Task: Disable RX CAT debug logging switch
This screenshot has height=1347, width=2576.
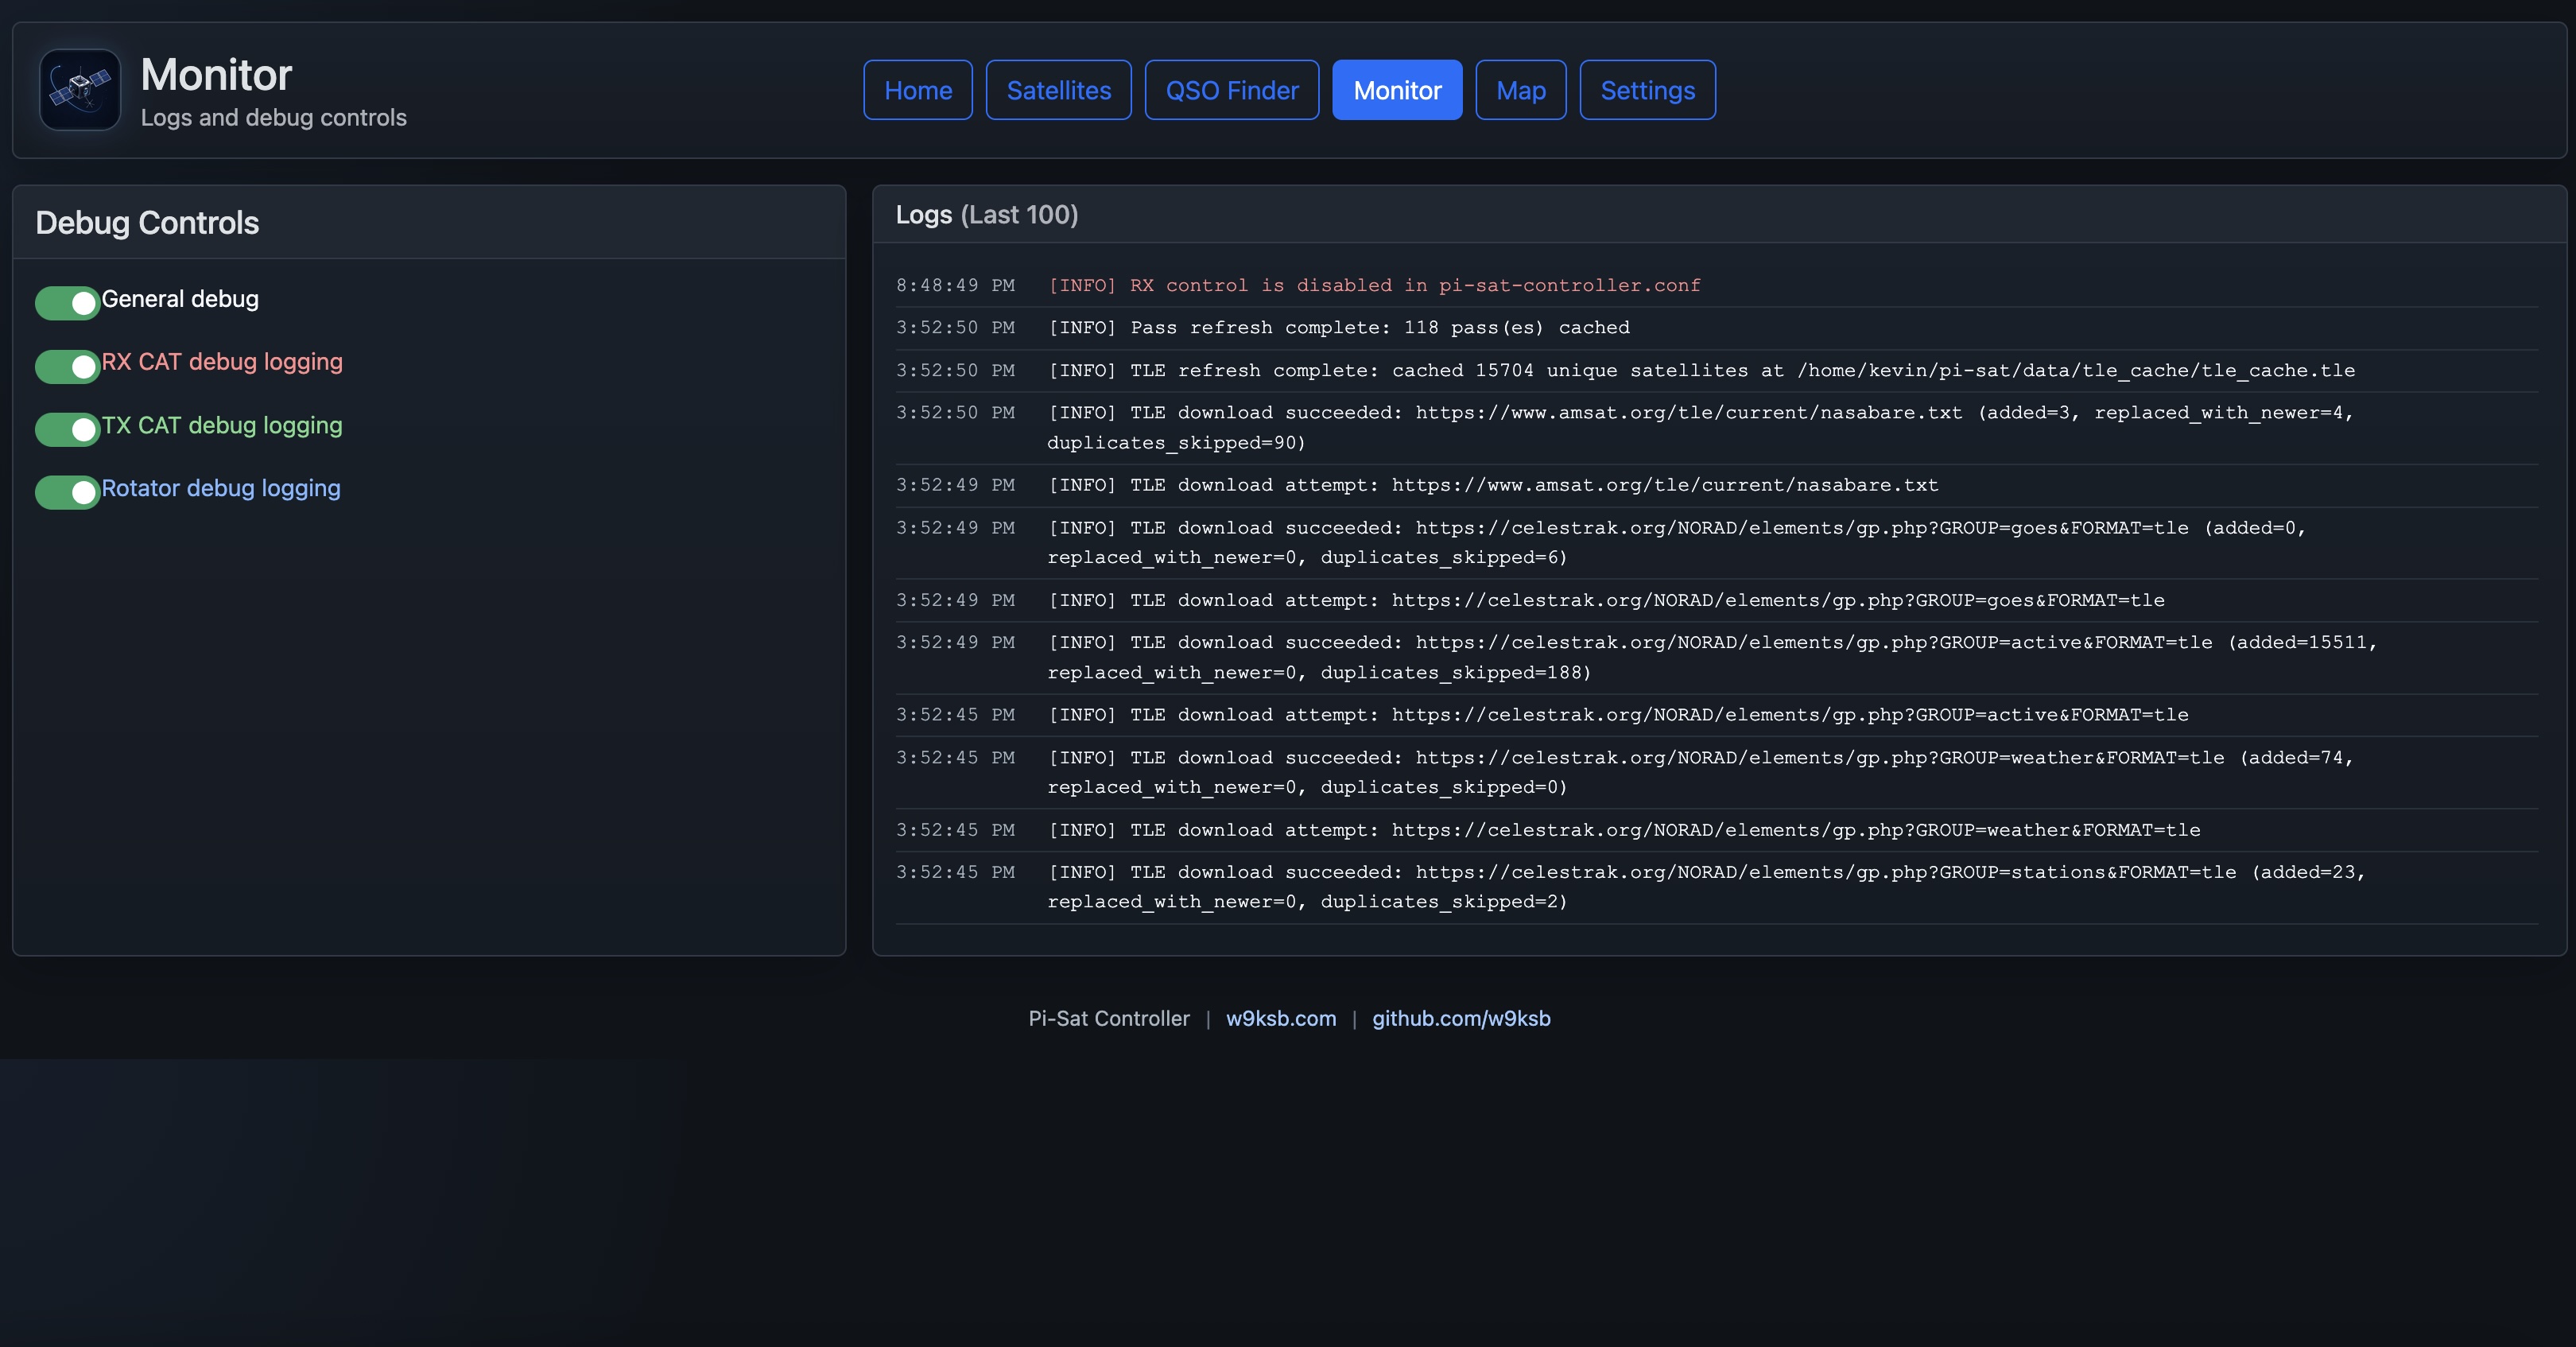Action: (67, 366)
